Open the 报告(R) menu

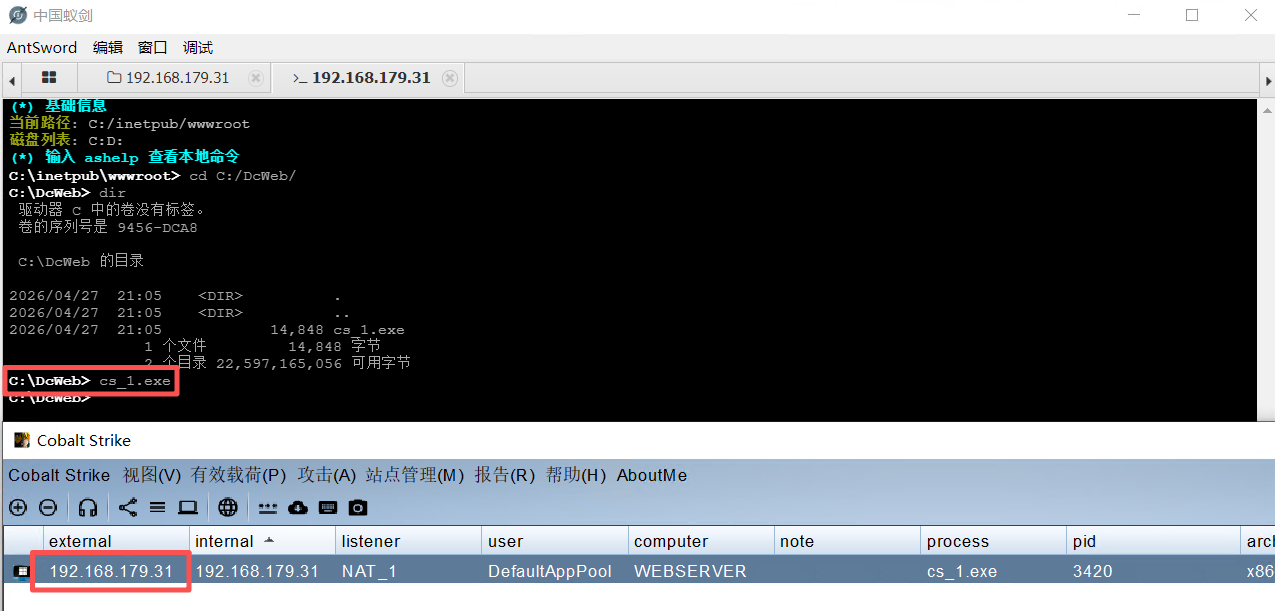[505, 475]
